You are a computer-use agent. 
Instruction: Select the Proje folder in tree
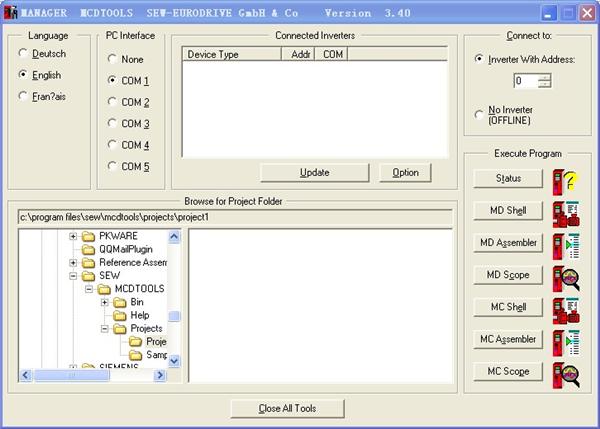click(156, 342)
